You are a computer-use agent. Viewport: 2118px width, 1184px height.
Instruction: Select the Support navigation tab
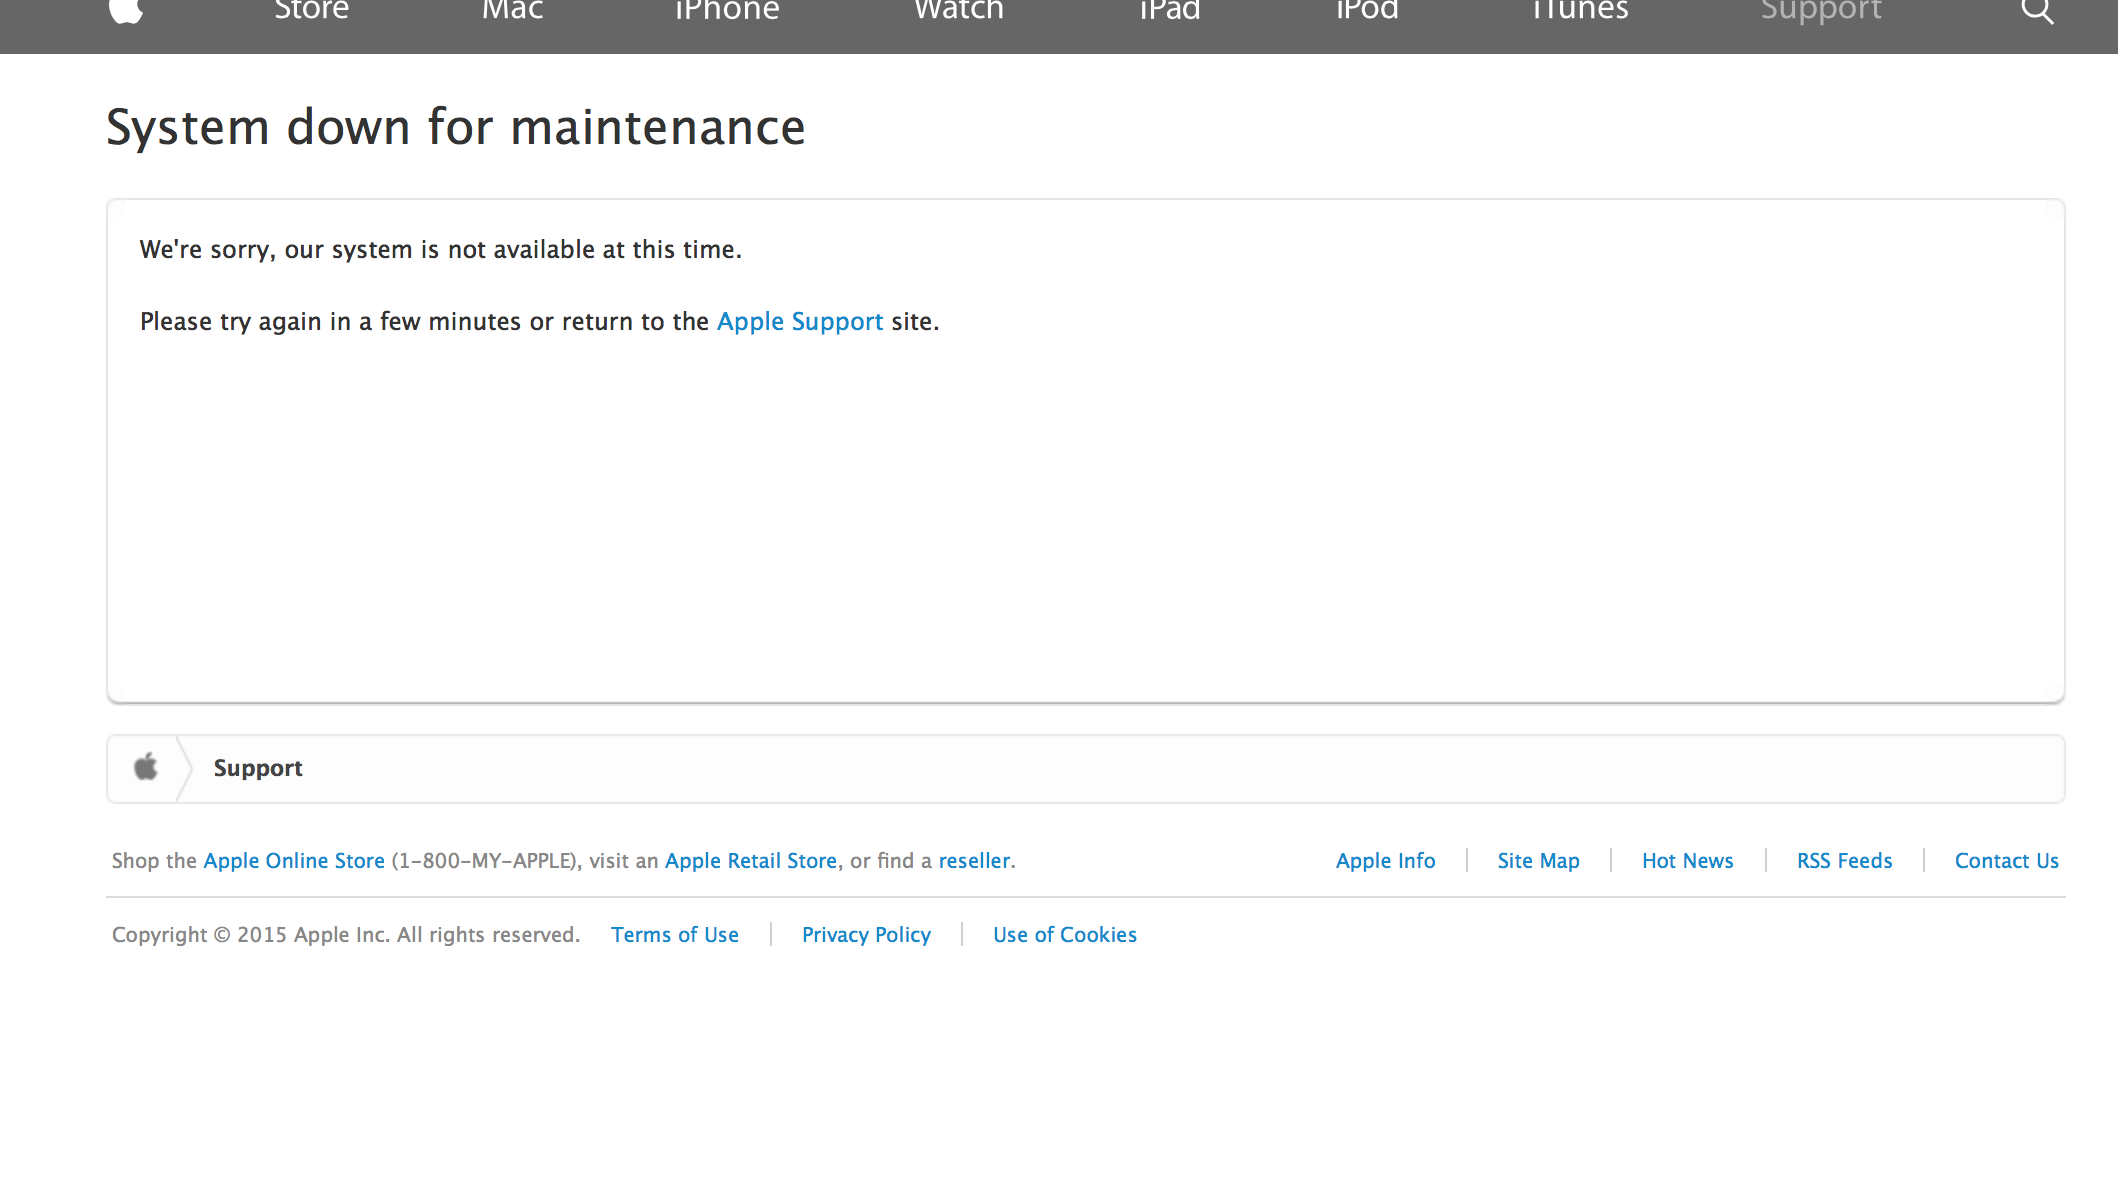pyautogui.click(x=1821, y=11)
